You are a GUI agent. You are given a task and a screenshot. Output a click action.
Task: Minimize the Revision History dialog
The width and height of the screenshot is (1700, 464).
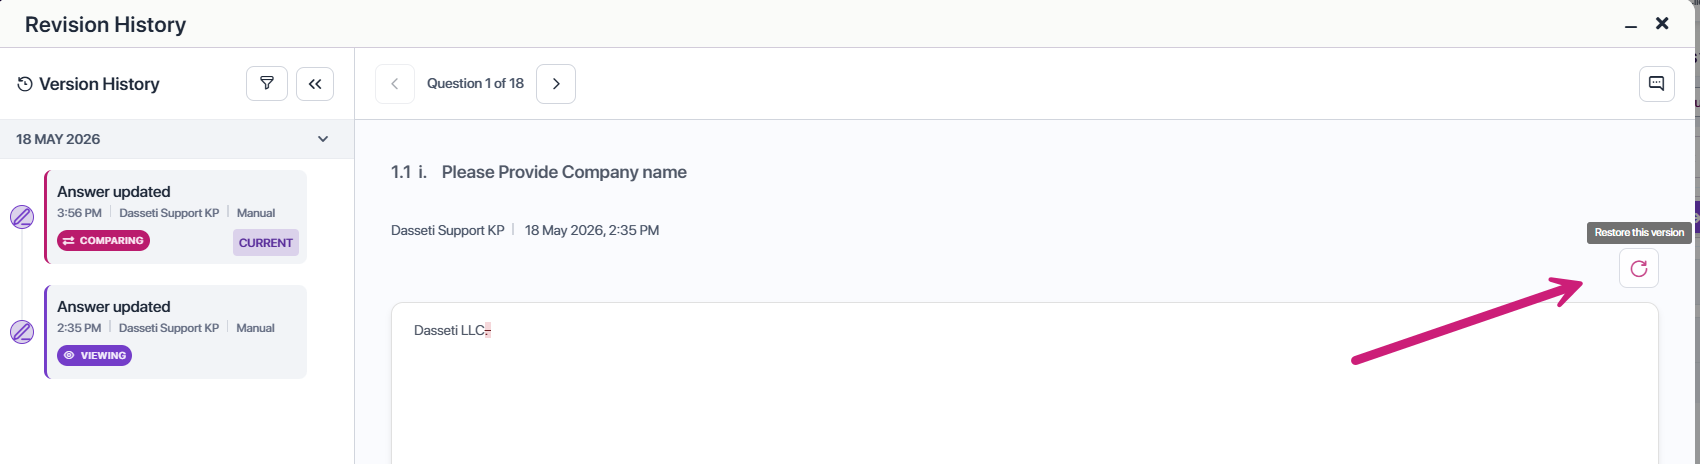coord(1631,25)
